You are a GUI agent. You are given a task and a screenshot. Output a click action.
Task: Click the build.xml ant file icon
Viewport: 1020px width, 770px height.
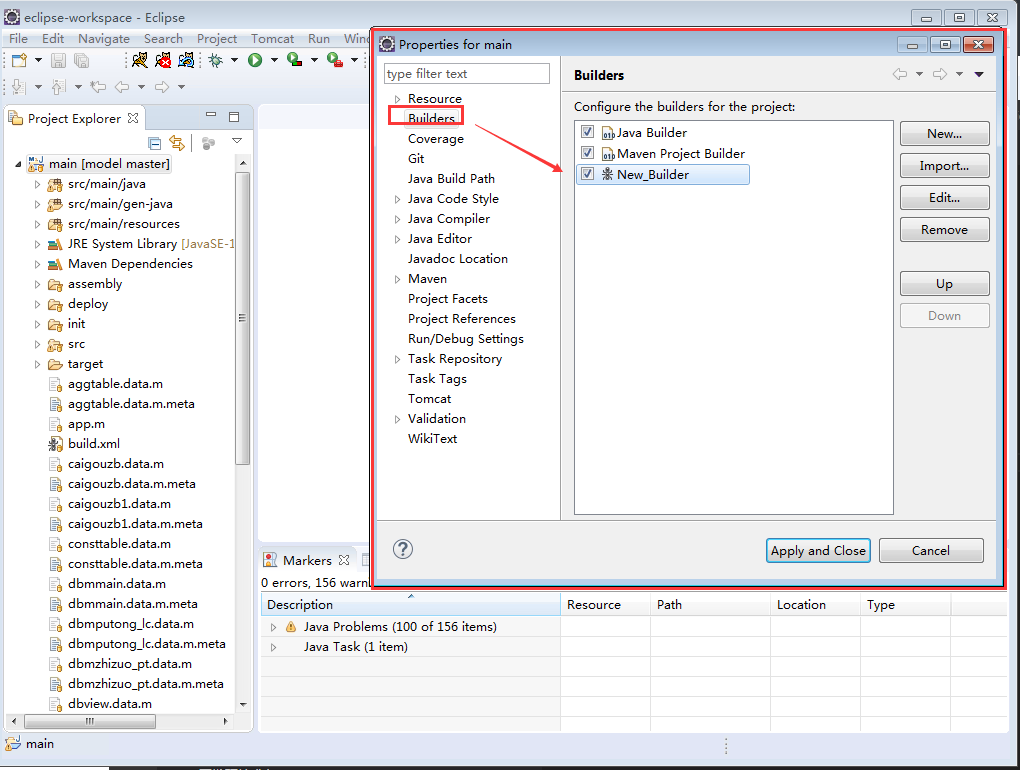pyautogui.click(x=55, y=444)
